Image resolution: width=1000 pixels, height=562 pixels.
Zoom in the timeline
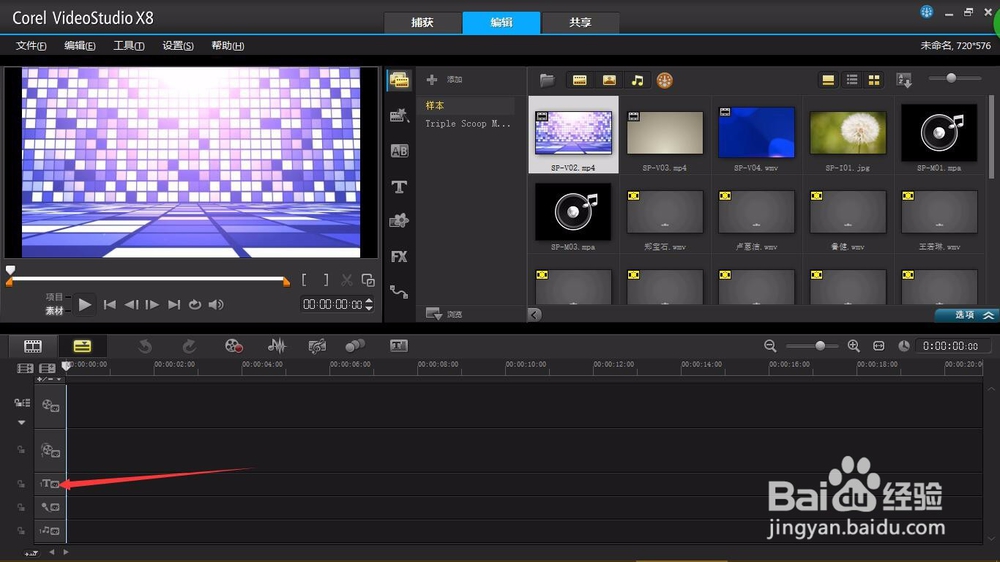coord(854,346)
